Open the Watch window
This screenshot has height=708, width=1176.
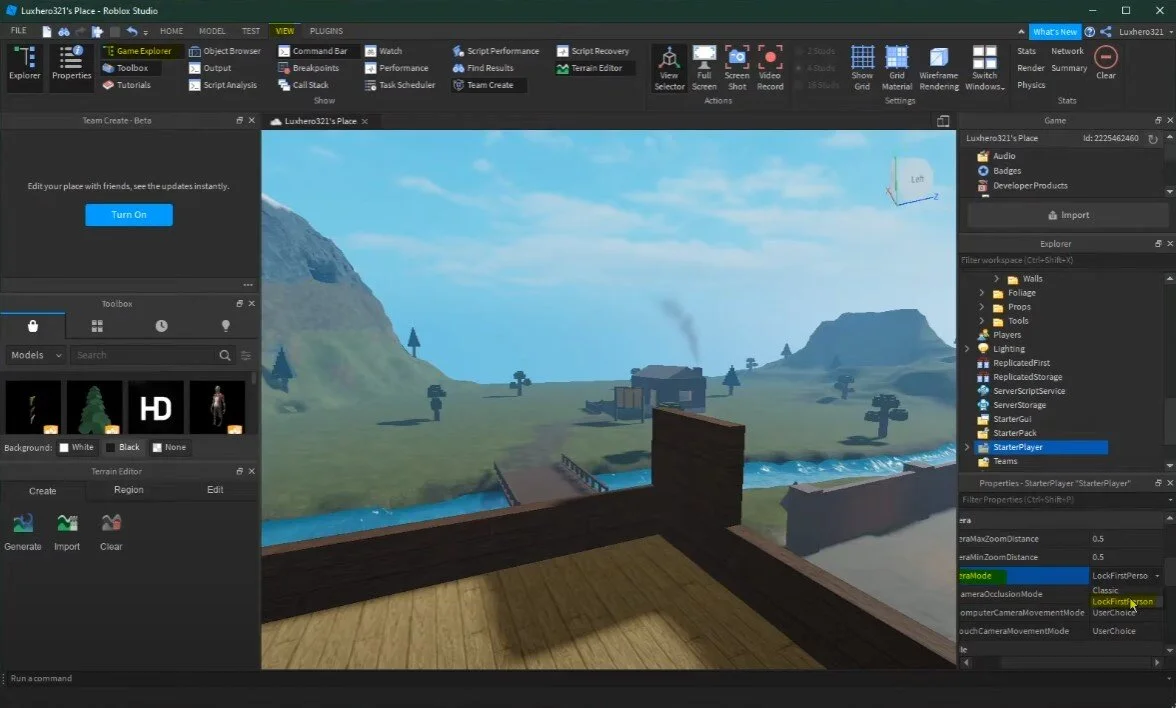(x=383, y=51)
